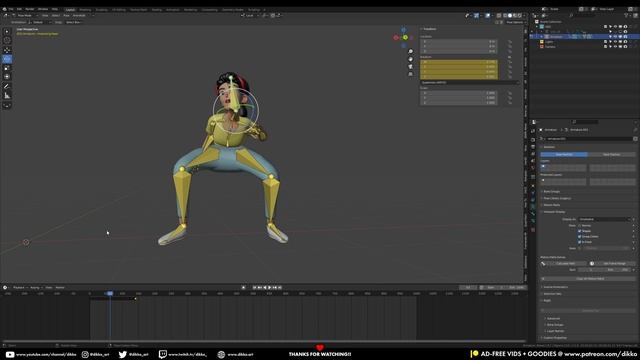Click Instagram icon in bottom banner

[85, 354]
